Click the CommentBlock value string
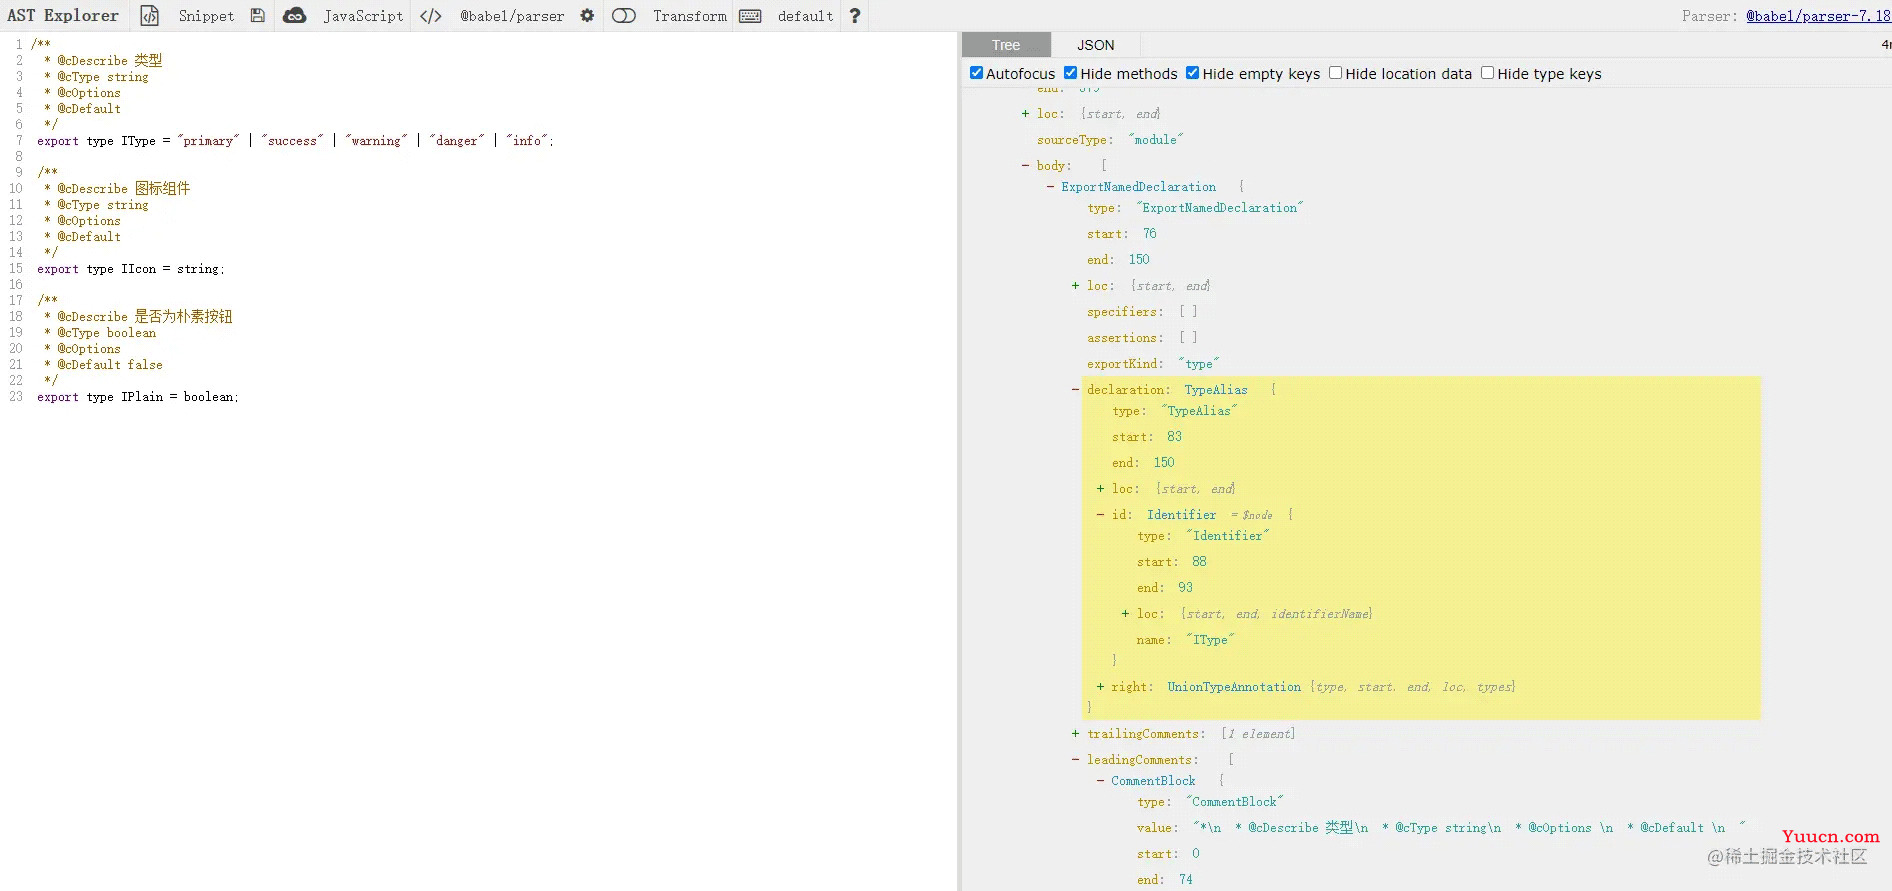This screenshot has width=1892, height=891. pyautogui.click(x=1469, y=828)
